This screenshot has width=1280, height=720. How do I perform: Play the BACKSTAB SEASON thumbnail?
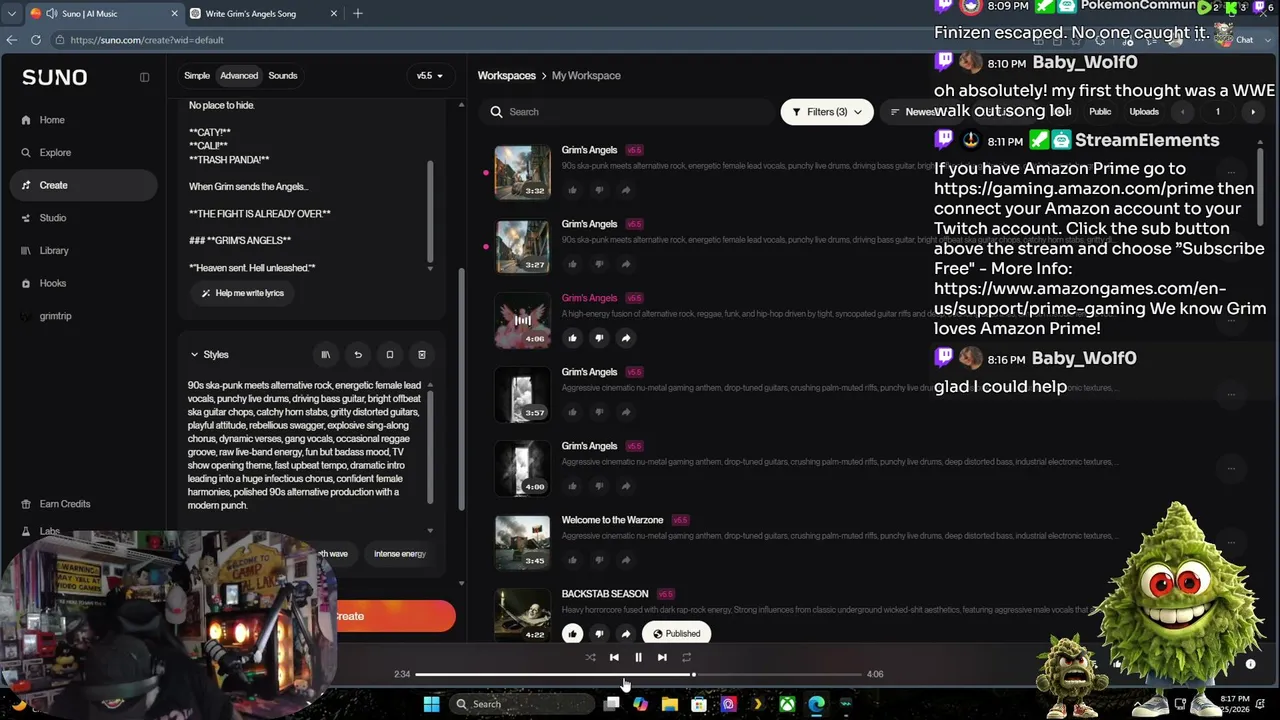[x=523, y=615]
